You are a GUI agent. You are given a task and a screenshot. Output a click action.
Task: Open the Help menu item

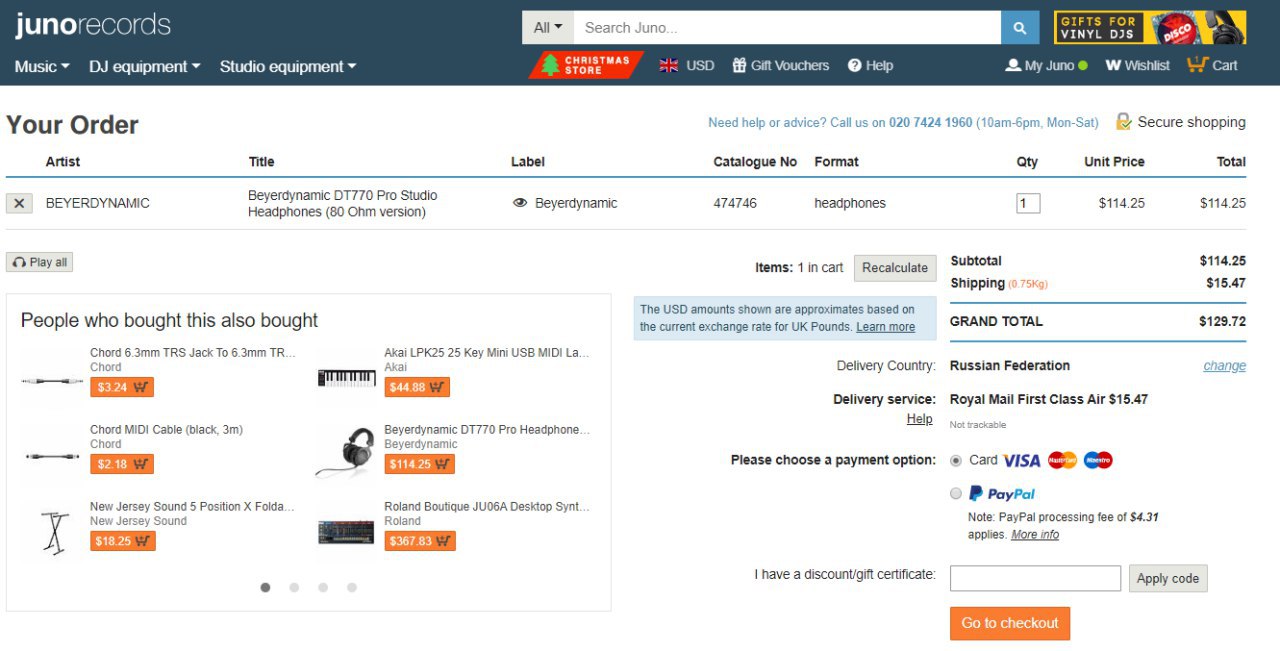pyautogui.click(x=870, y=65)
